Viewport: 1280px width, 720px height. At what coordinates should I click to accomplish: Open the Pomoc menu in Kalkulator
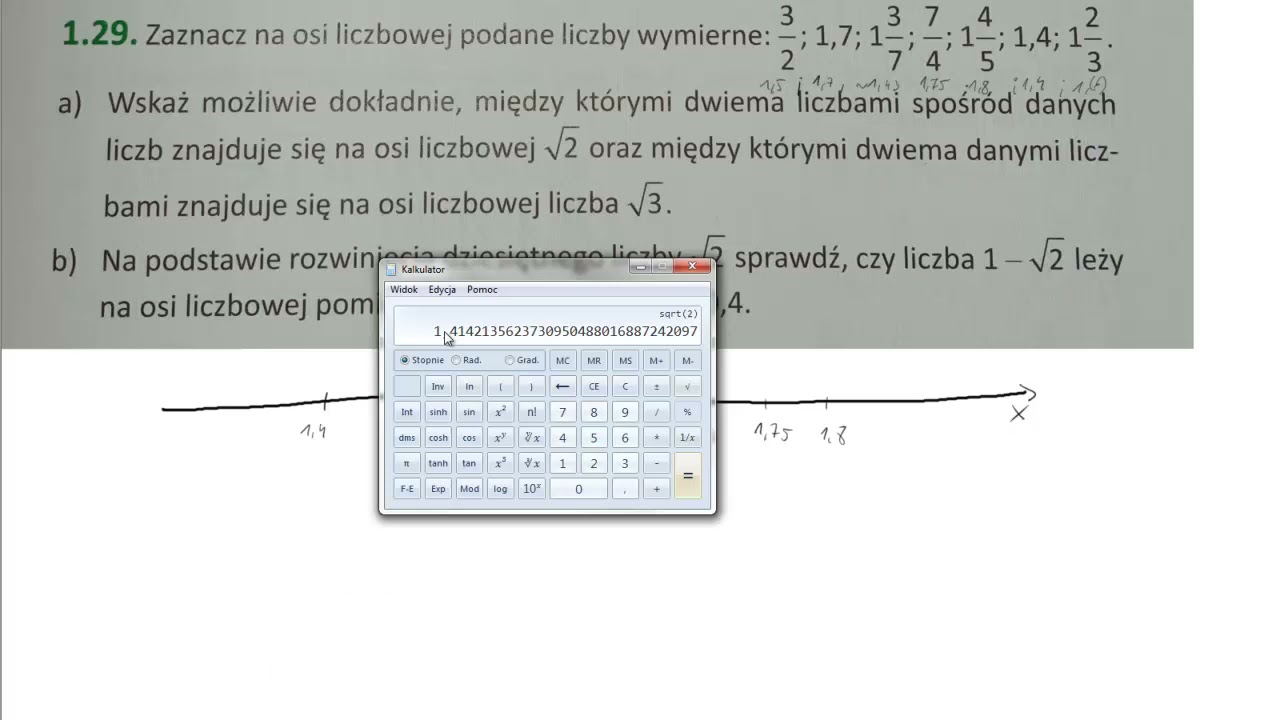click(482, 290)
